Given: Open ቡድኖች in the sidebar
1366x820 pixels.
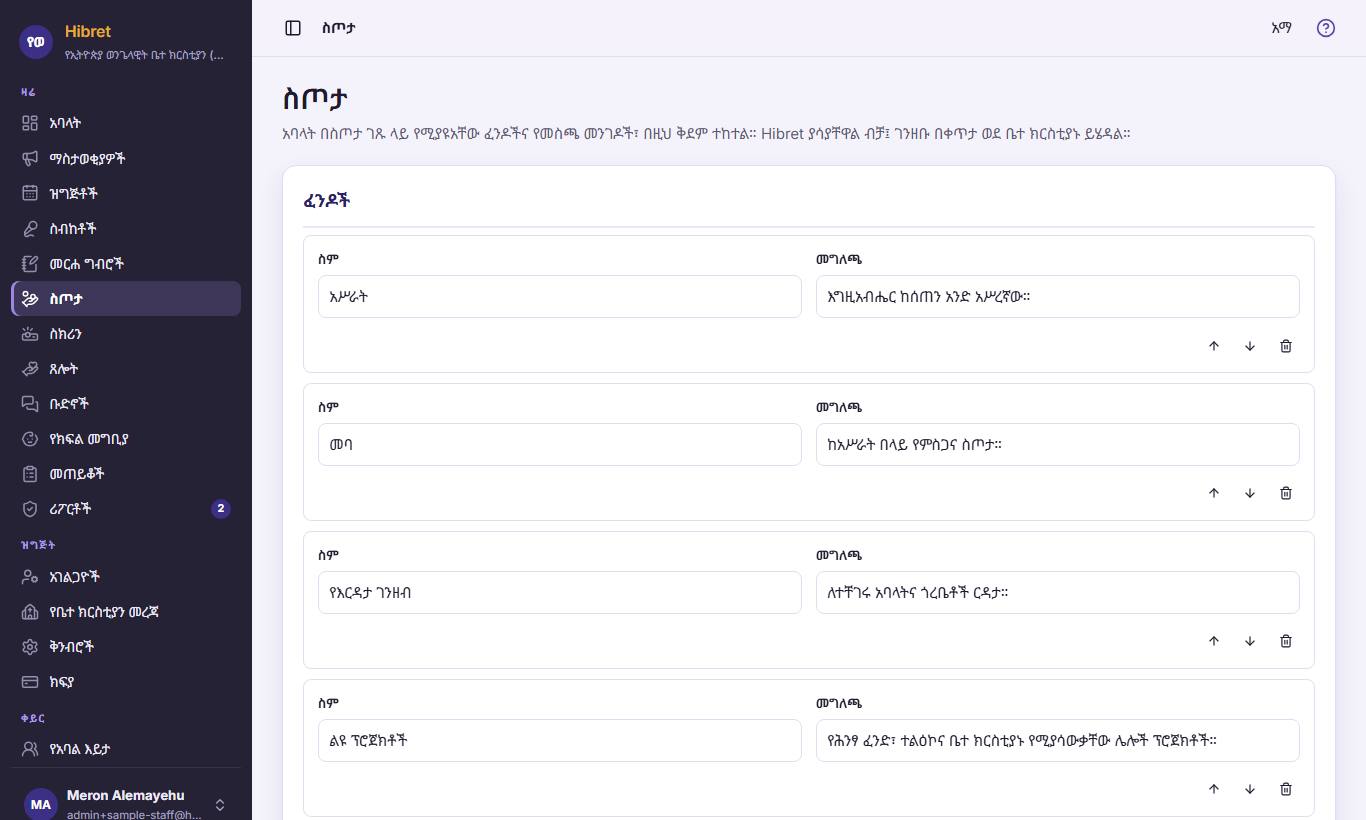Looking at the screenshot, I should [126, 403].
